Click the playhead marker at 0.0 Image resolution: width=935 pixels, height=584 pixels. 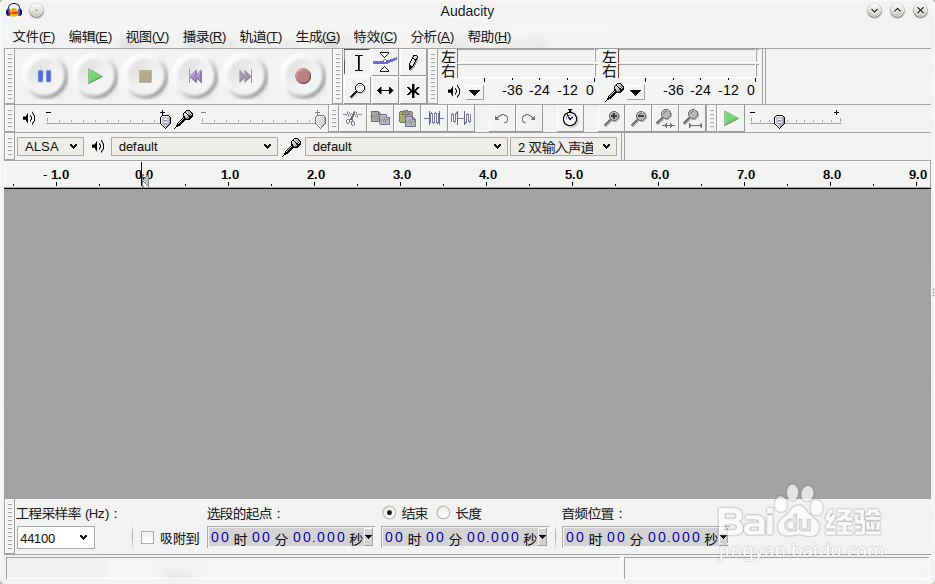(x=144, y=180)
